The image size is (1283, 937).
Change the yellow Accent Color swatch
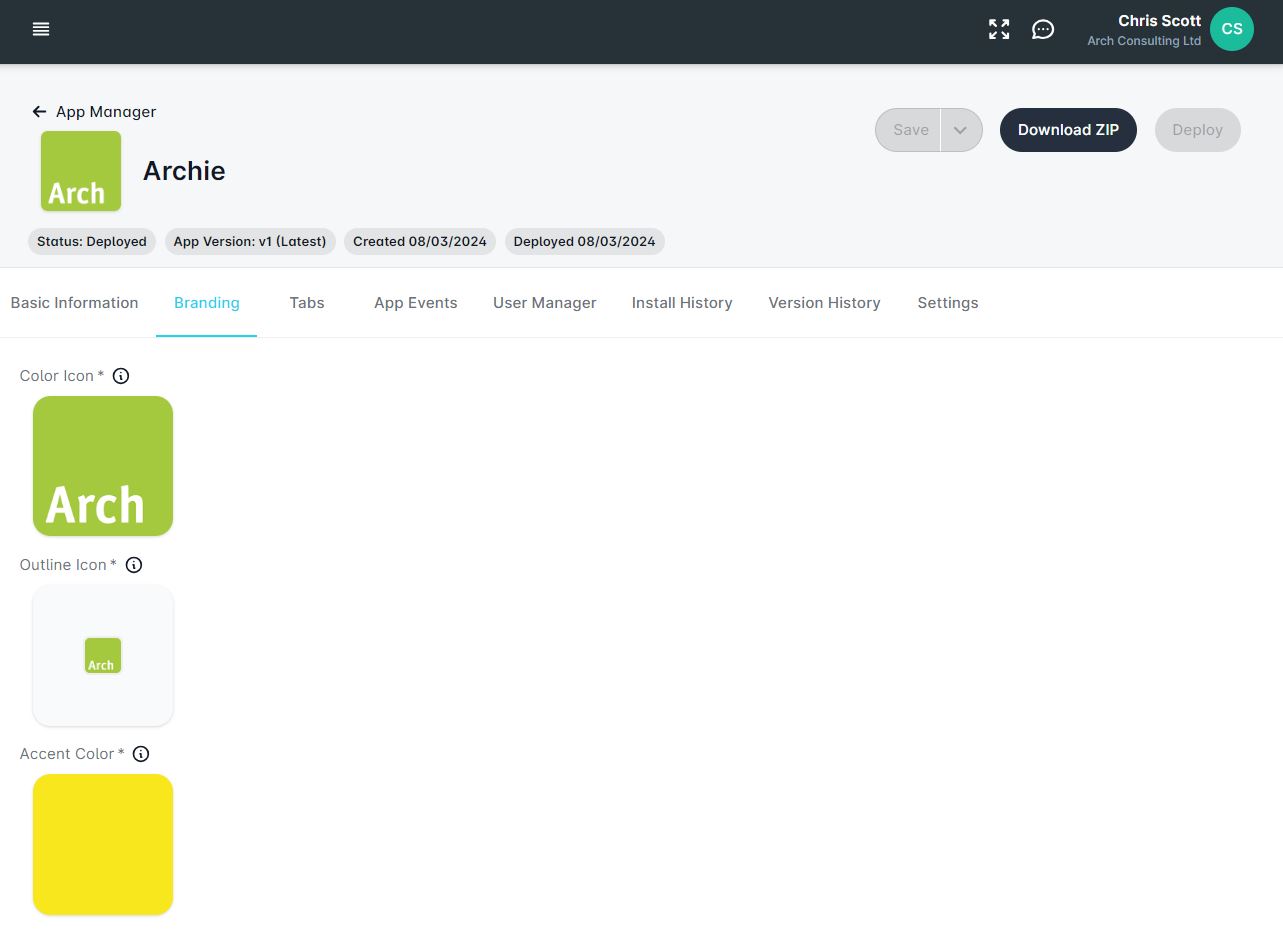(x=102, y=844)
